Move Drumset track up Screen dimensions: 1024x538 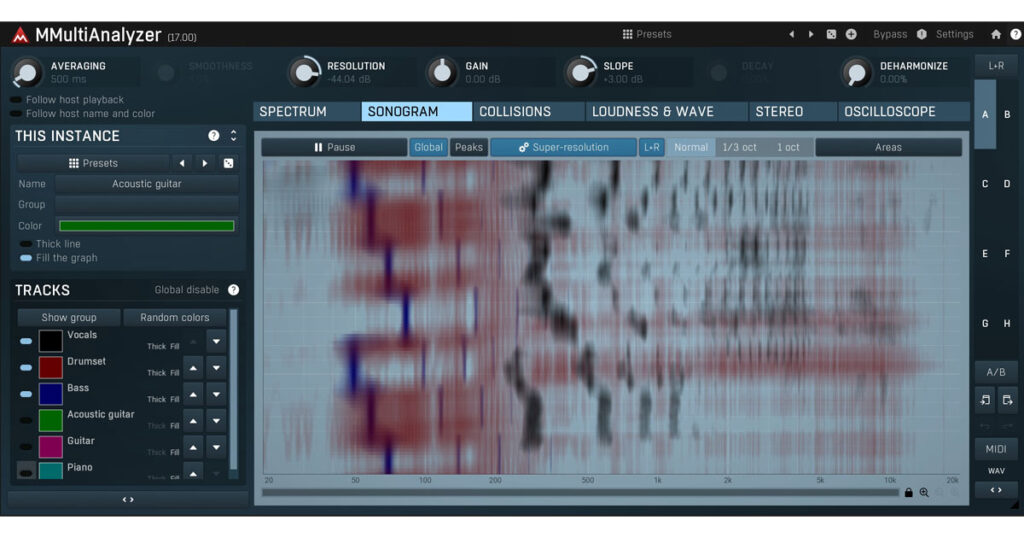tap(193, 368)
